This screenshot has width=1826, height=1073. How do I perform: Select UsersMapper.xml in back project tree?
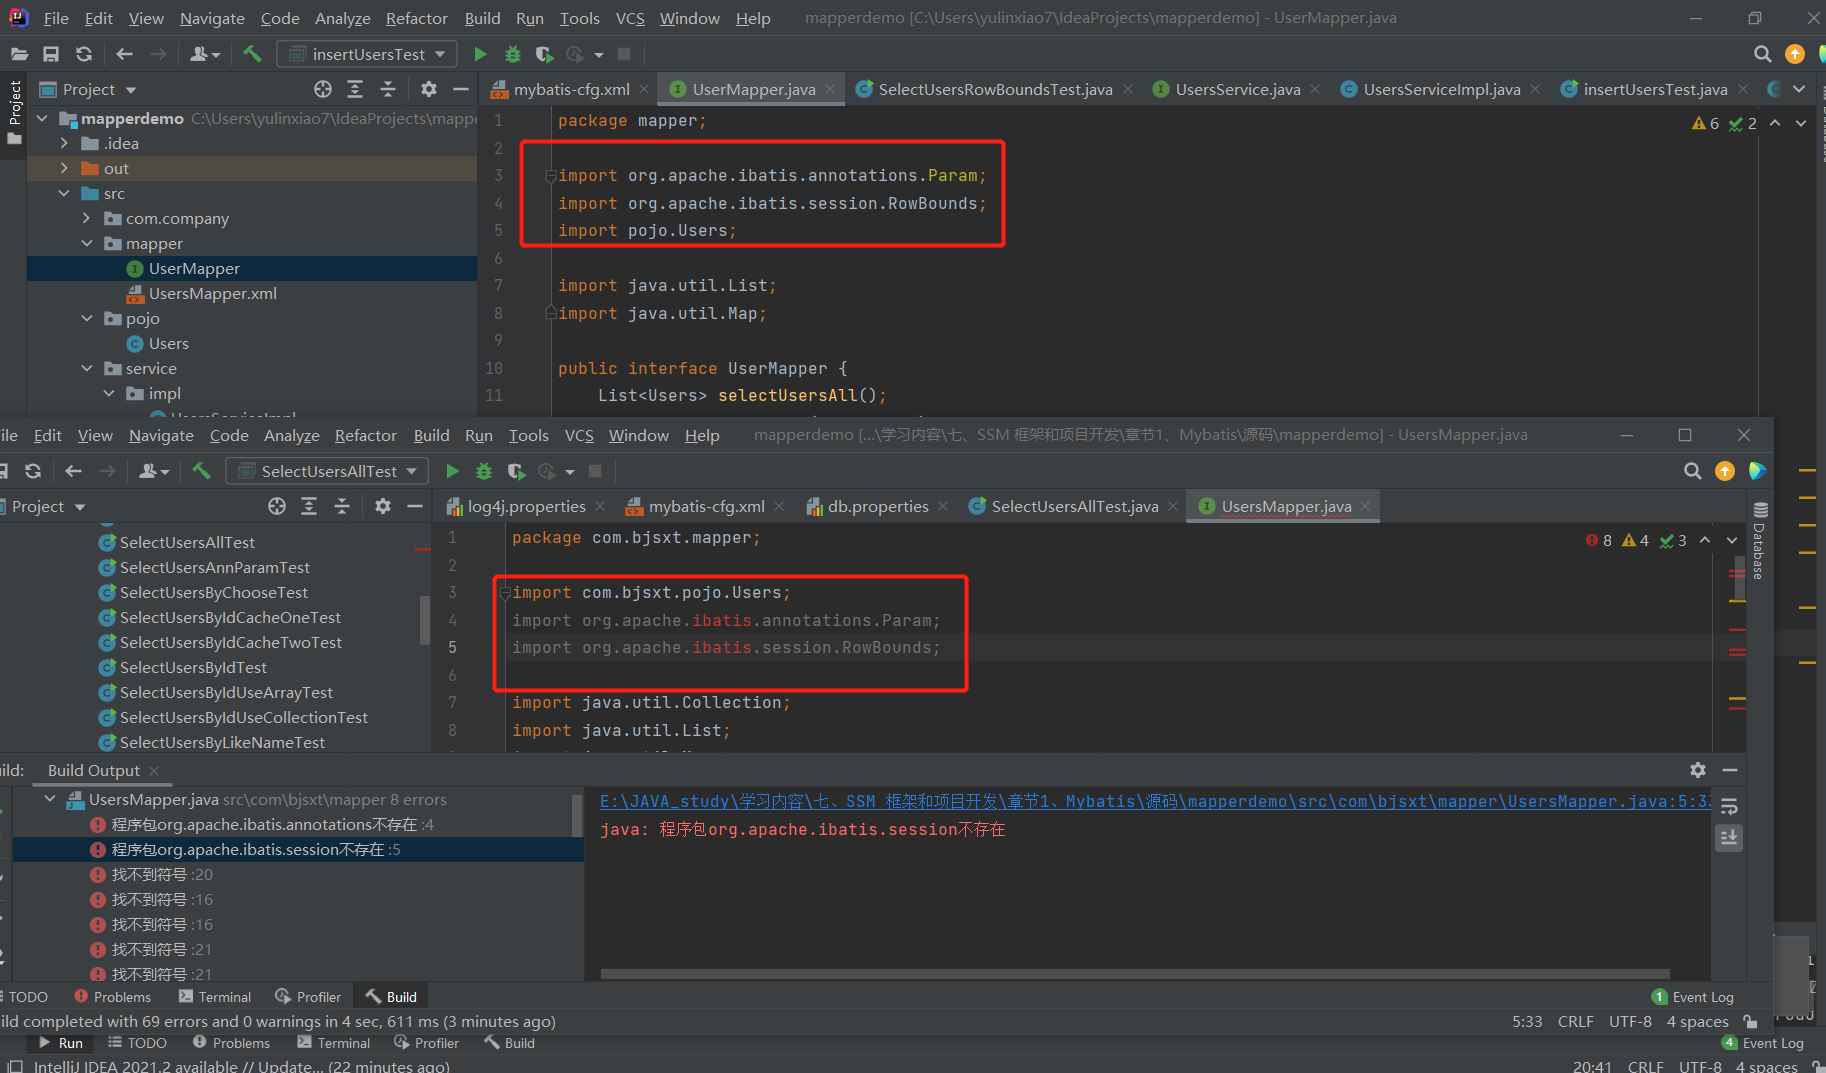tap(212, 293)
